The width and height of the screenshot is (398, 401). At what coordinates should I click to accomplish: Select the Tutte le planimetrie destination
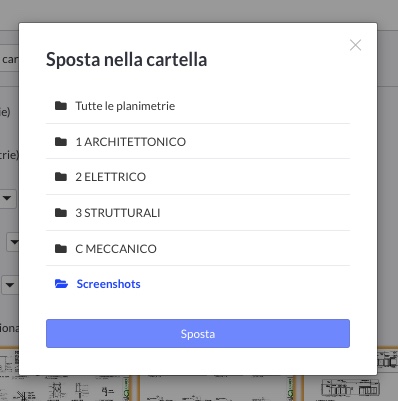tap(125, 106)
